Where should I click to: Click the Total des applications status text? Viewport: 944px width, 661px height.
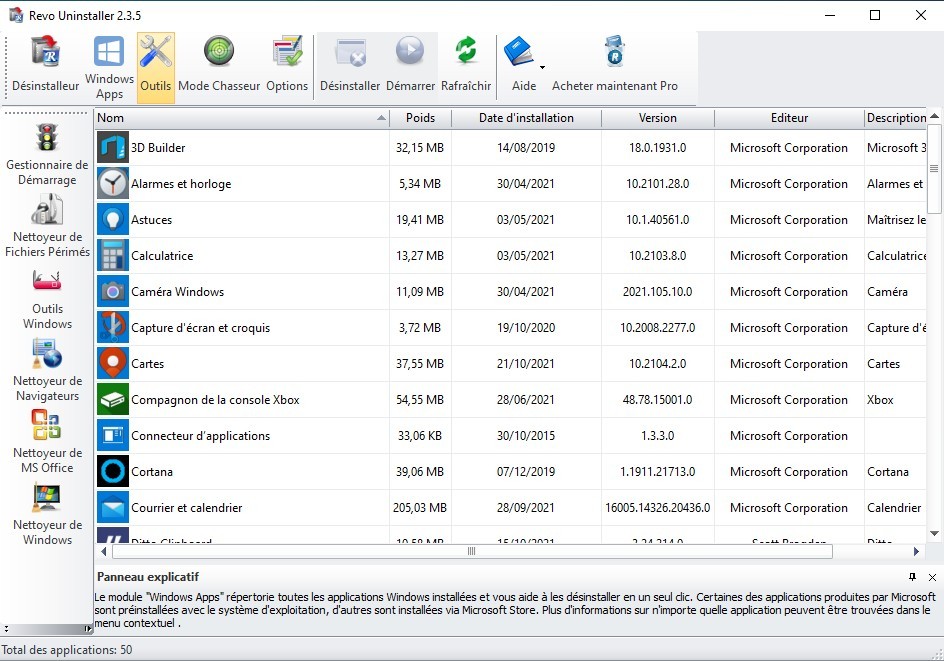tap(67, 650)
